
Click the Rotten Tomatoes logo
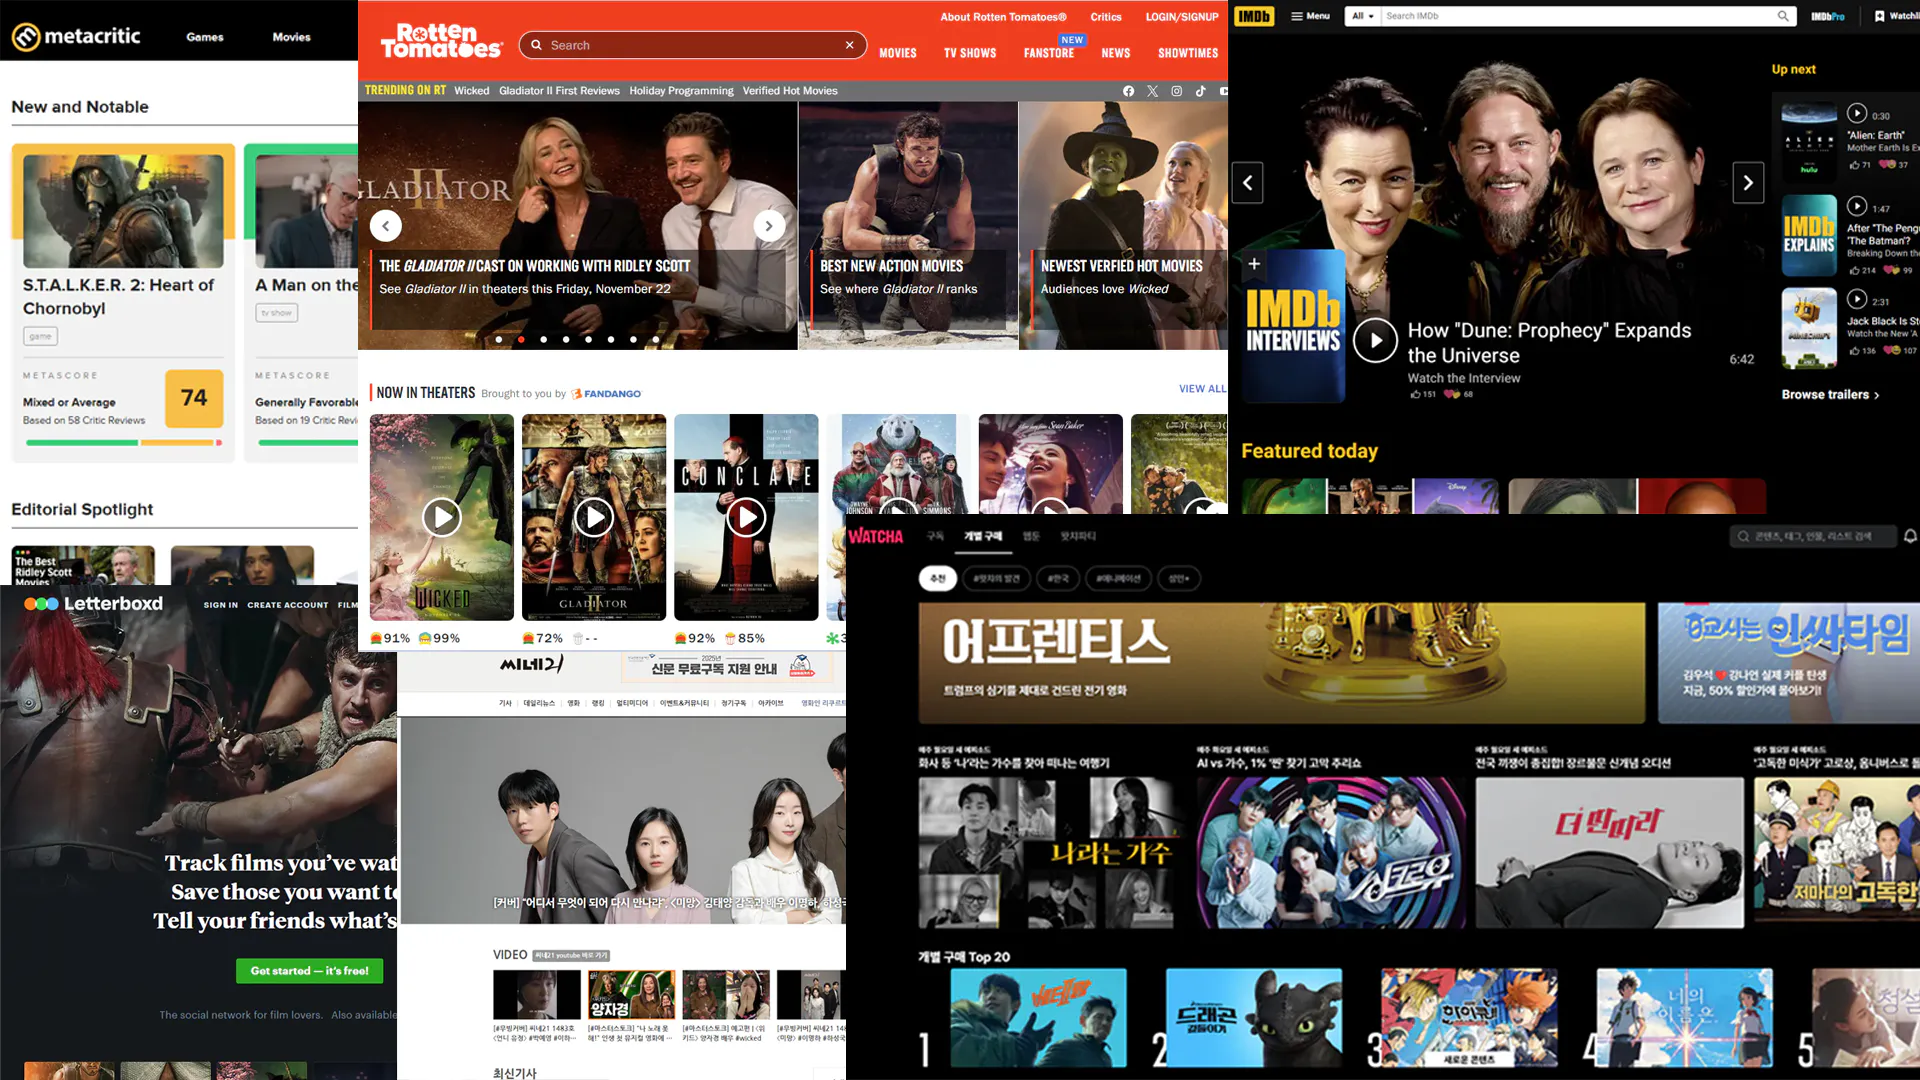pos(441,41)
